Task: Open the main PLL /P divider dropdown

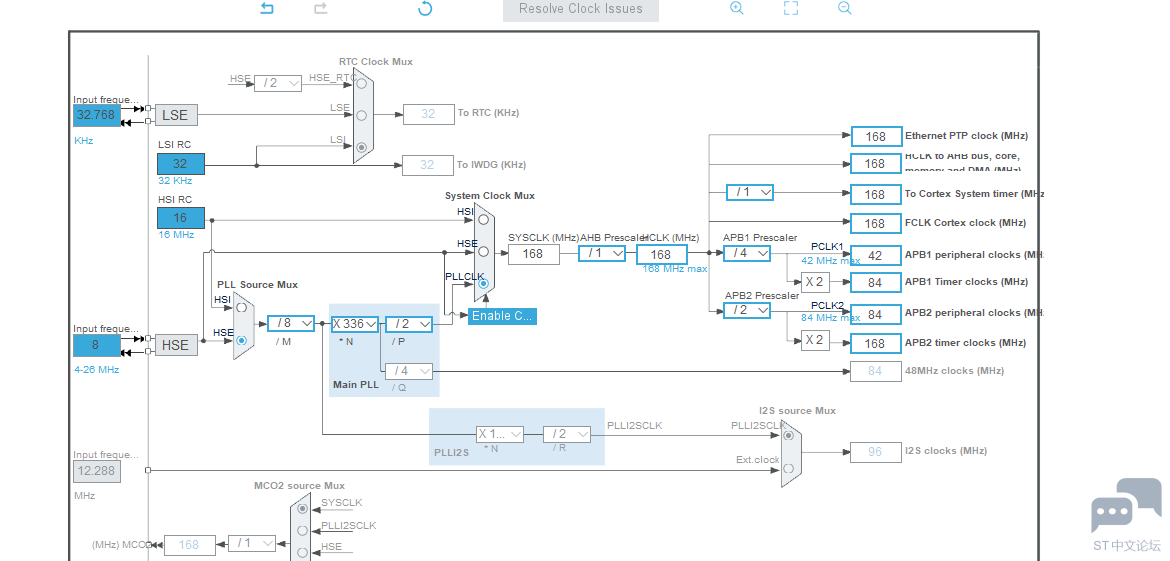Action: 409,324
